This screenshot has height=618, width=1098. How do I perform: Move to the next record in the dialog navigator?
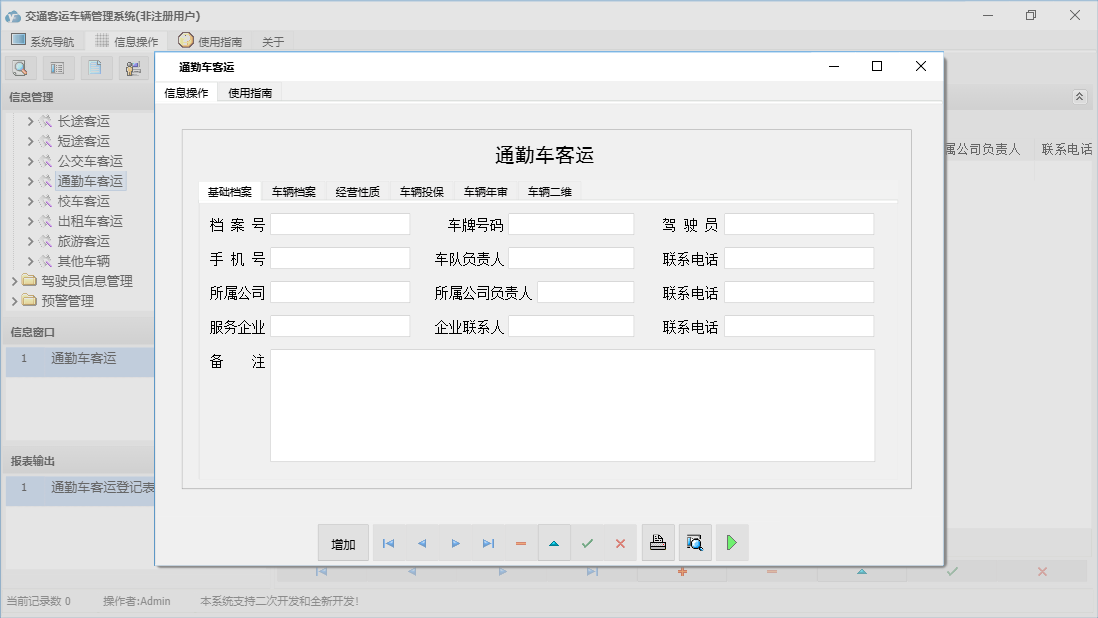[455, 543]
